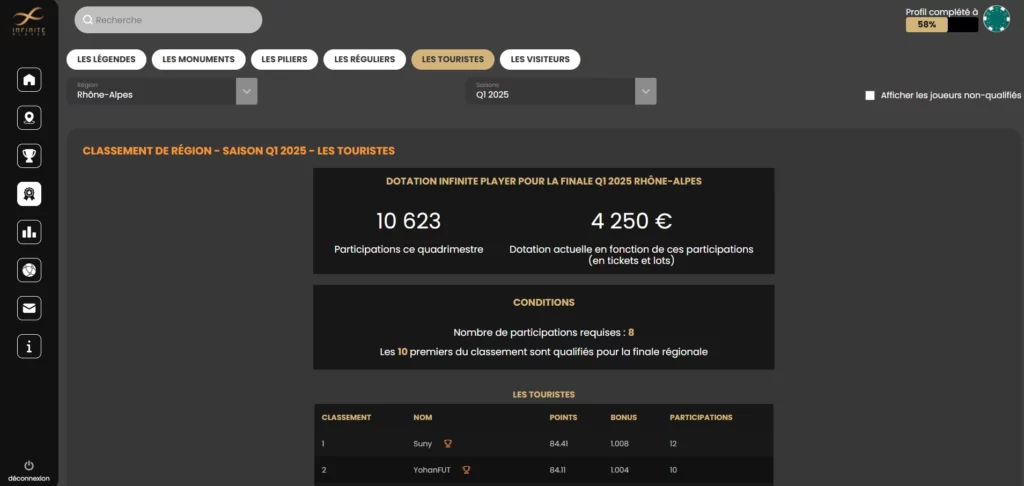Click the Points column header
The height and width of the screenshot is (486, 1024).
point(563,417)
